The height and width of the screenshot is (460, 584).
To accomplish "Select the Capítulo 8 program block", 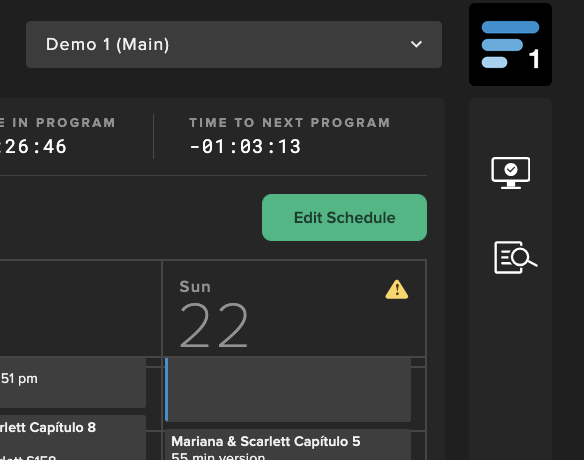I will 73,438.
